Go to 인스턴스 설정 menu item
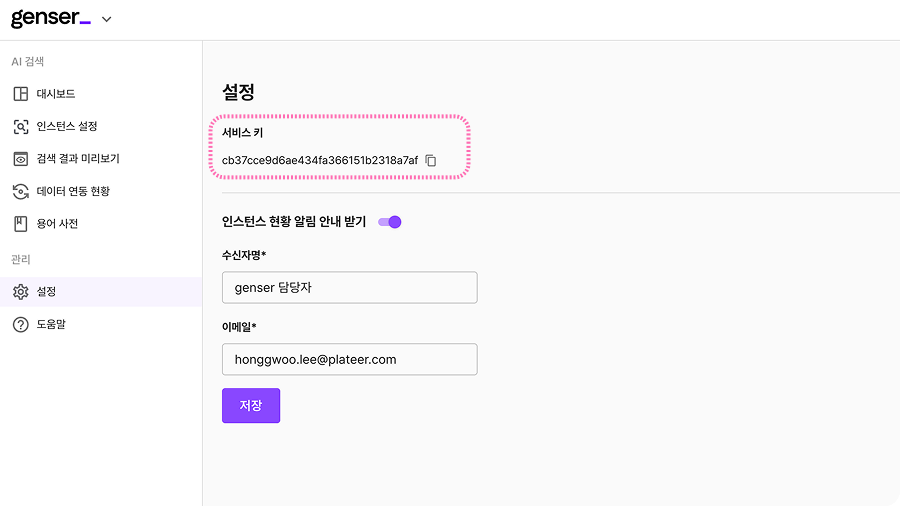 (66, 127)
